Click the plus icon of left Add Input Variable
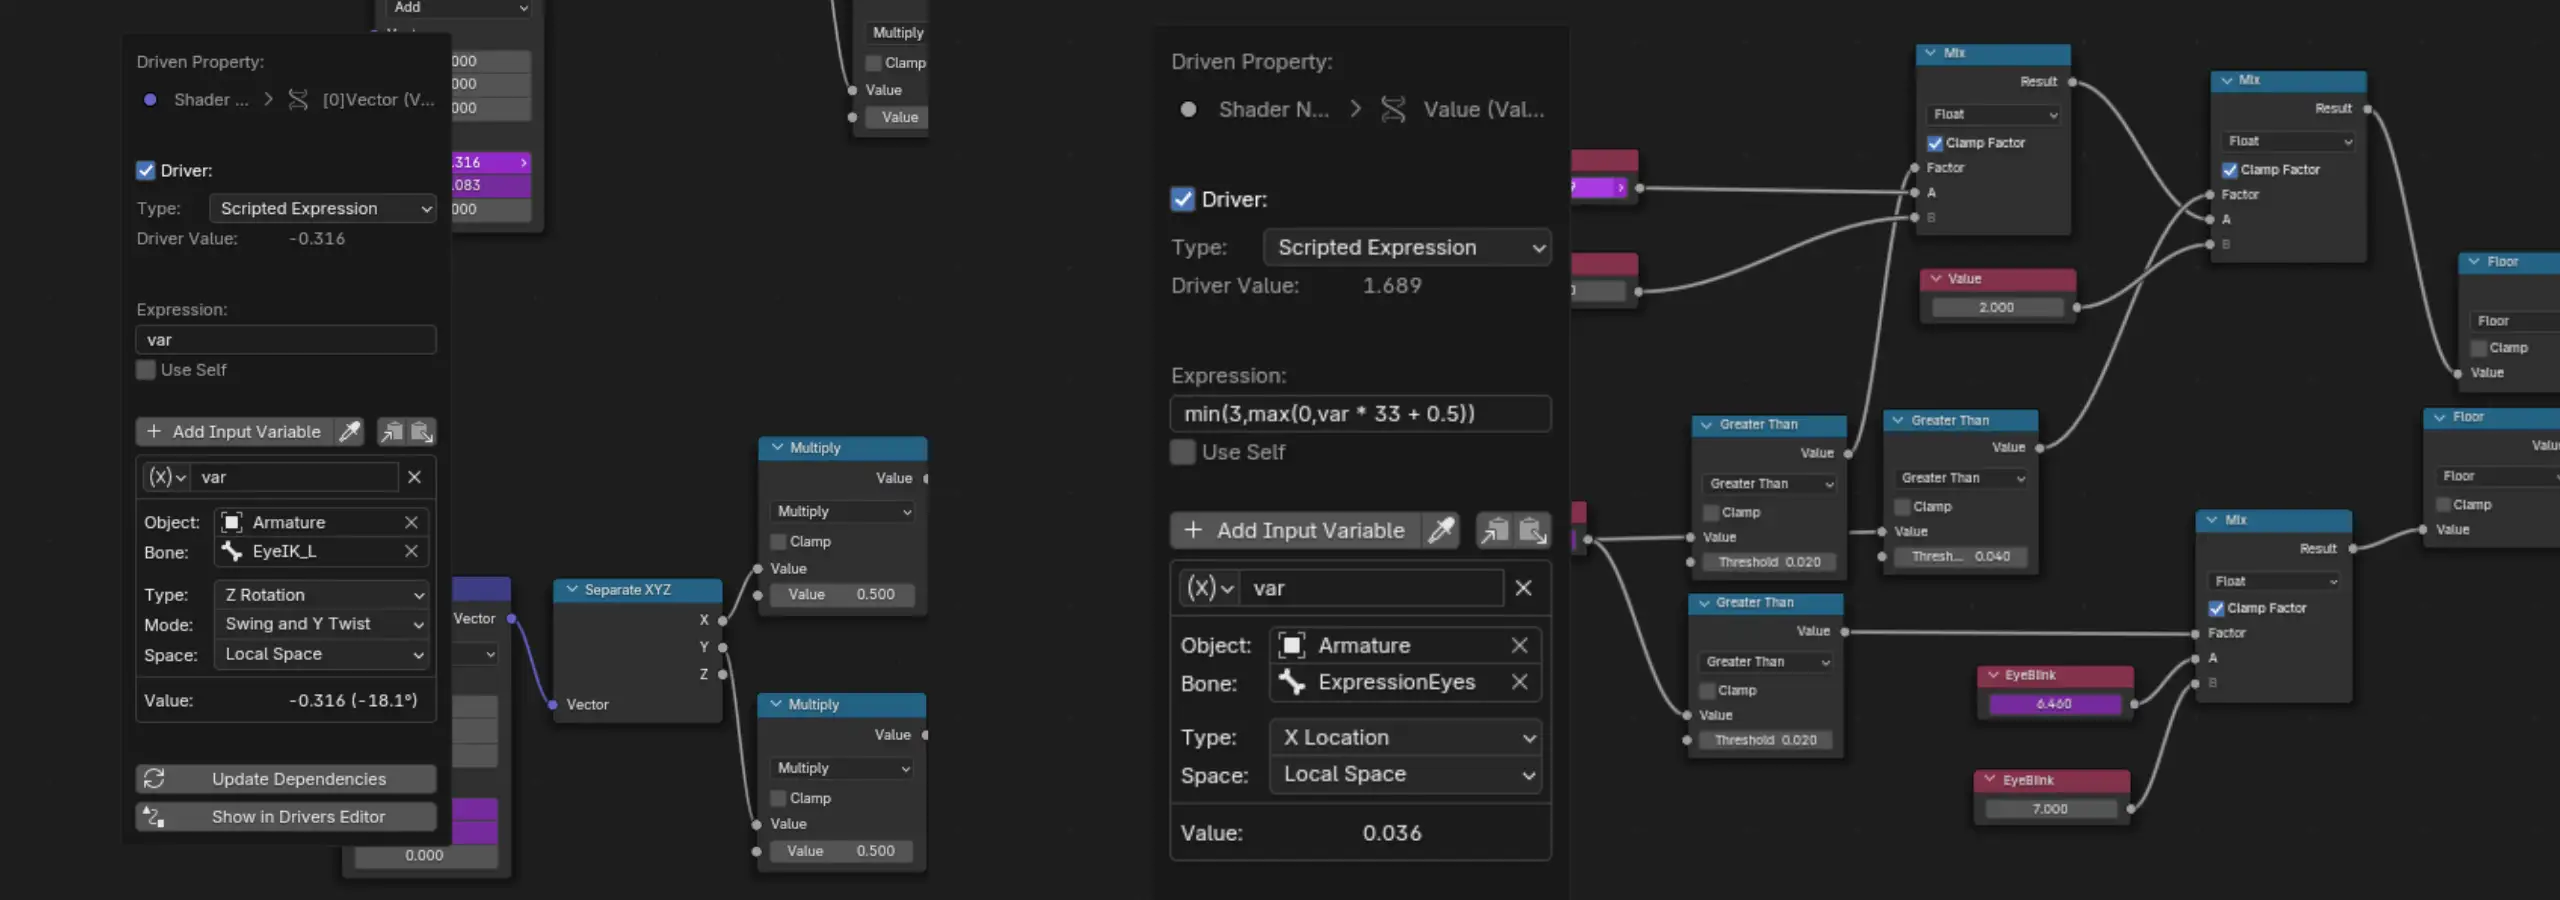2560x900 pixels. pos(154,431)
